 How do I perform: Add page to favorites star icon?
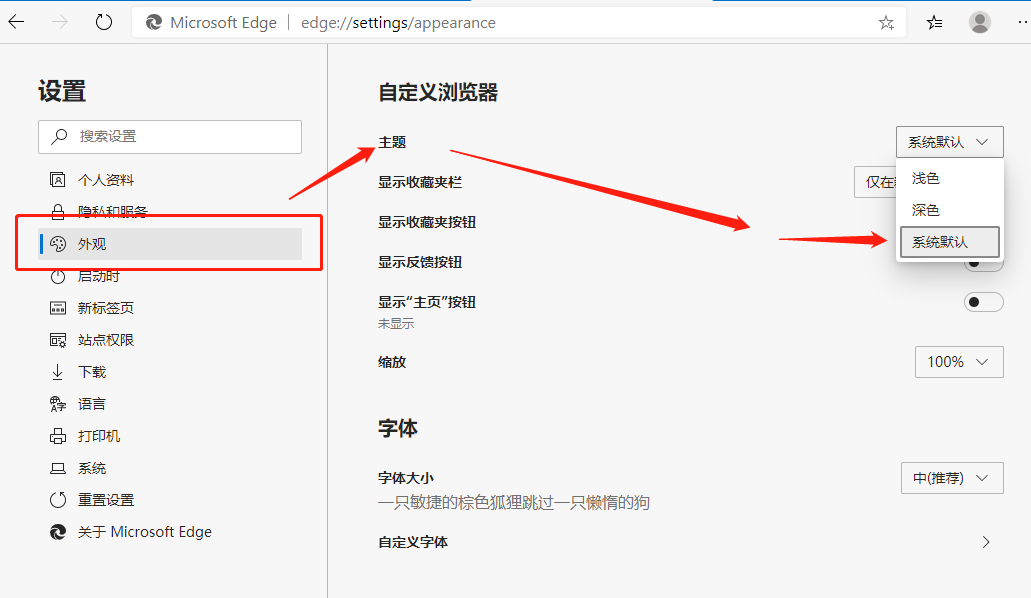886,23
